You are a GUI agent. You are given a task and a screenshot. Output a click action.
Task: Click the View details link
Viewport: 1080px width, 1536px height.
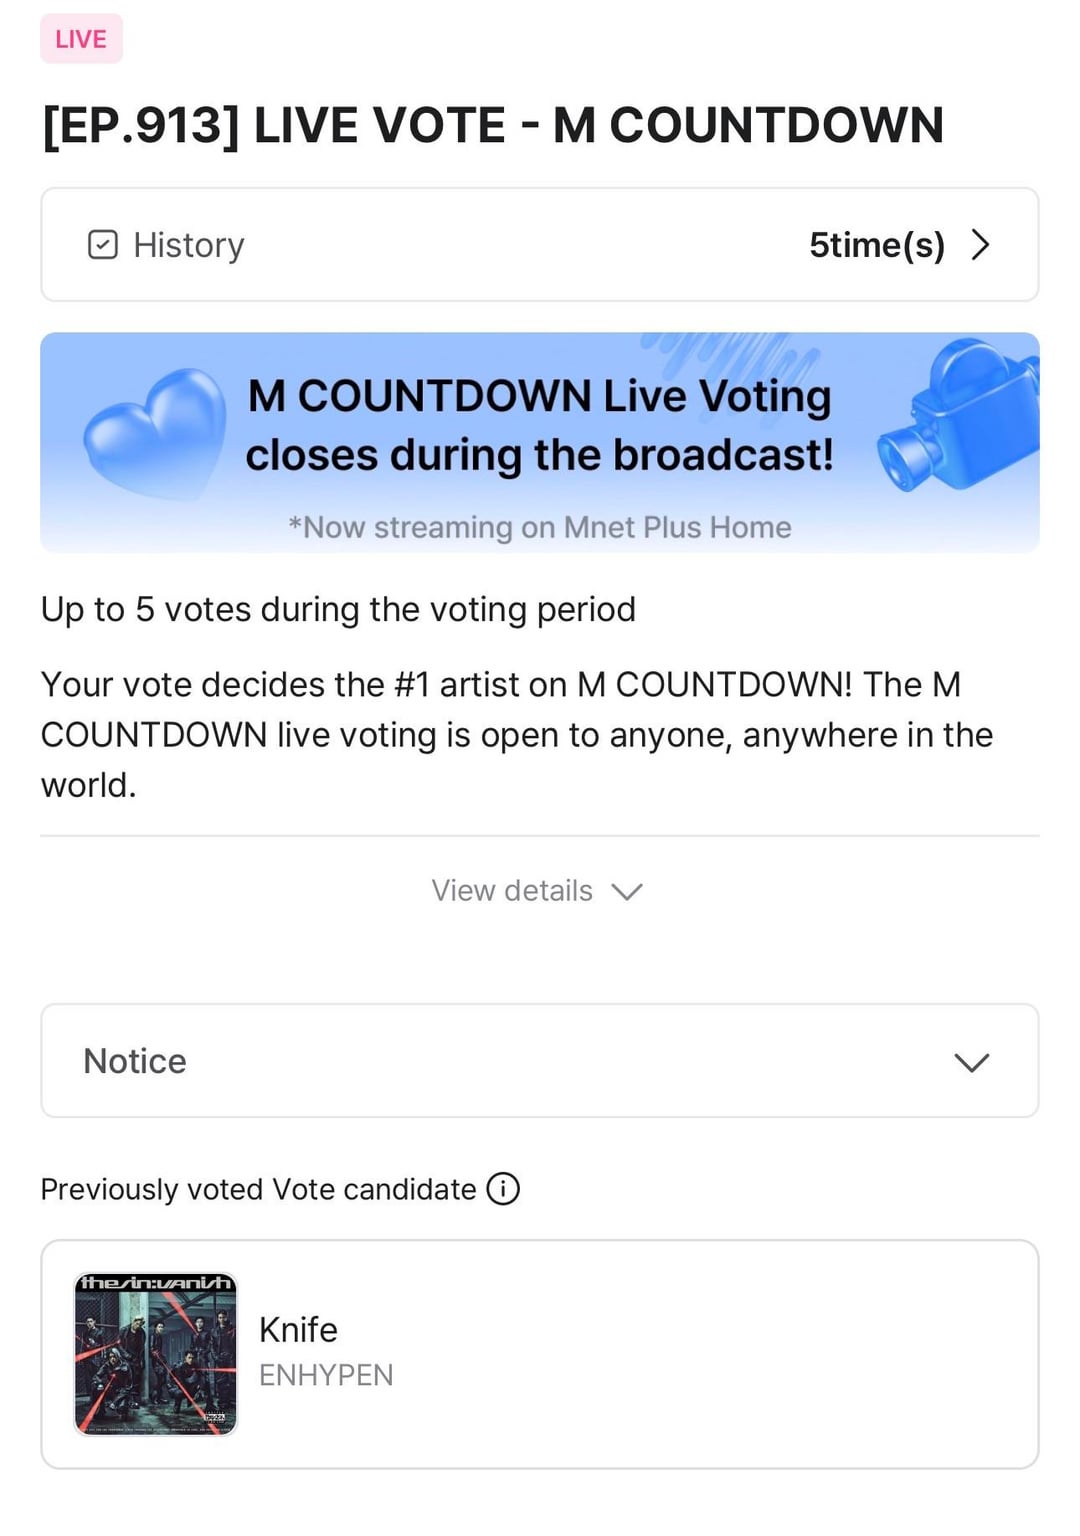pyautogui.click(x=512, y=891)
